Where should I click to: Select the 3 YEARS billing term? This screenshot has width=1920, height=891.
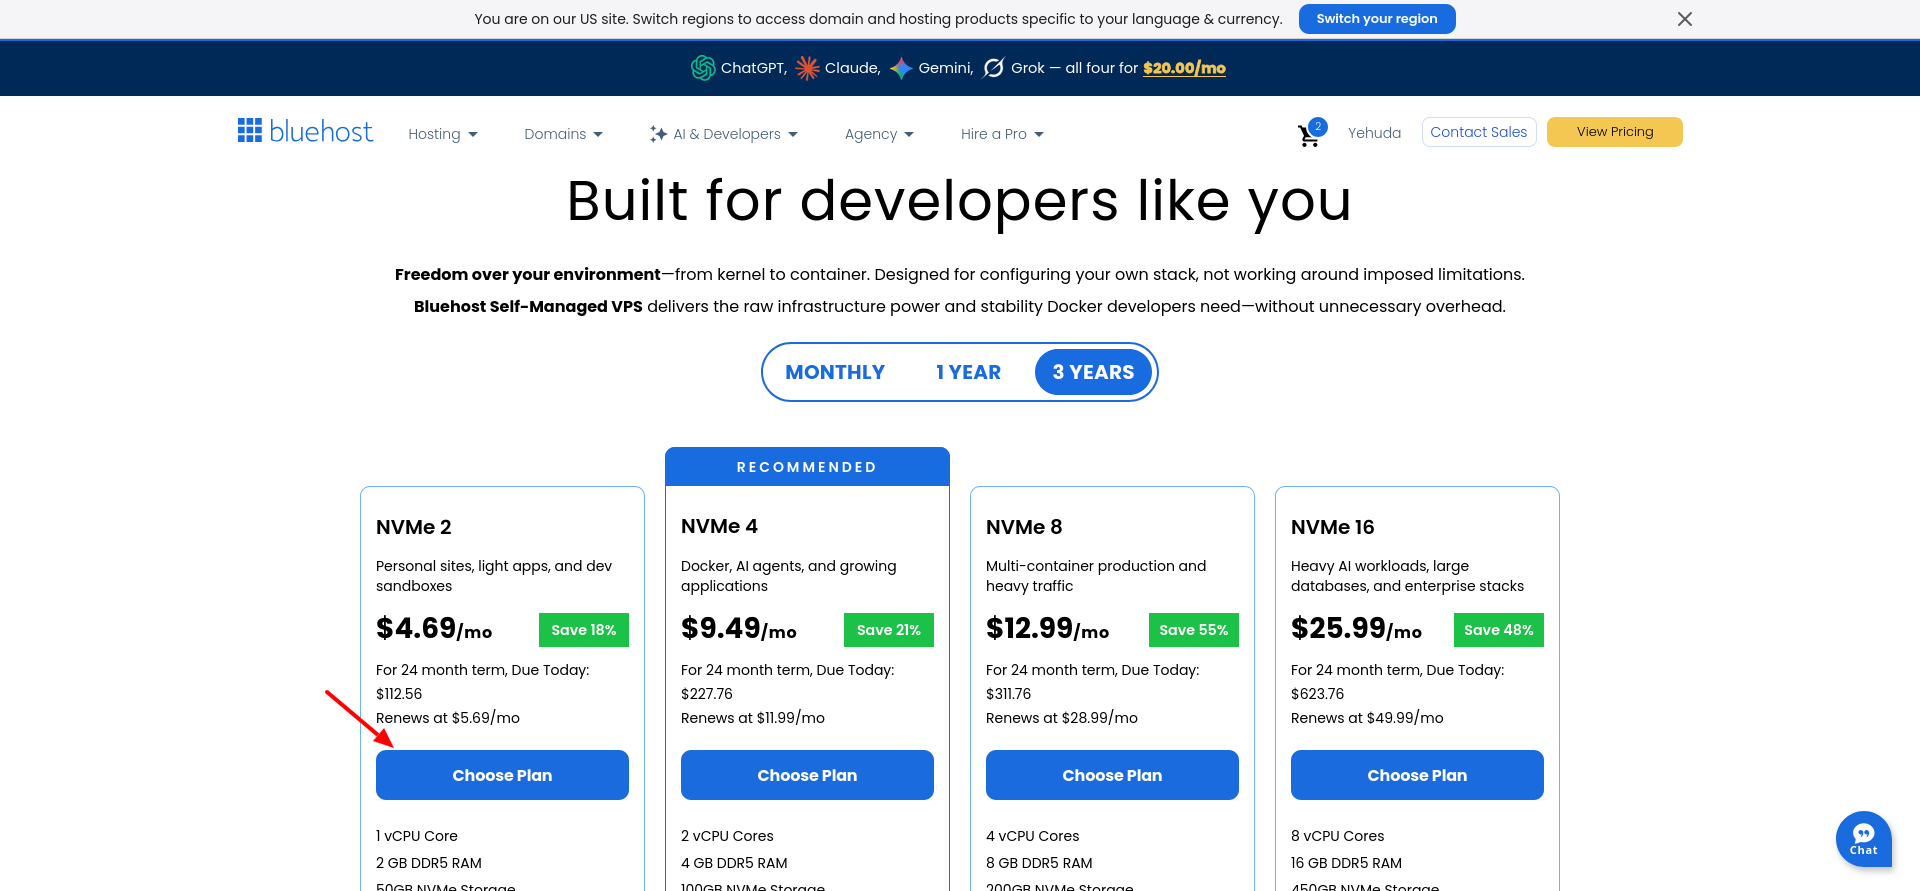(1093, 372)
